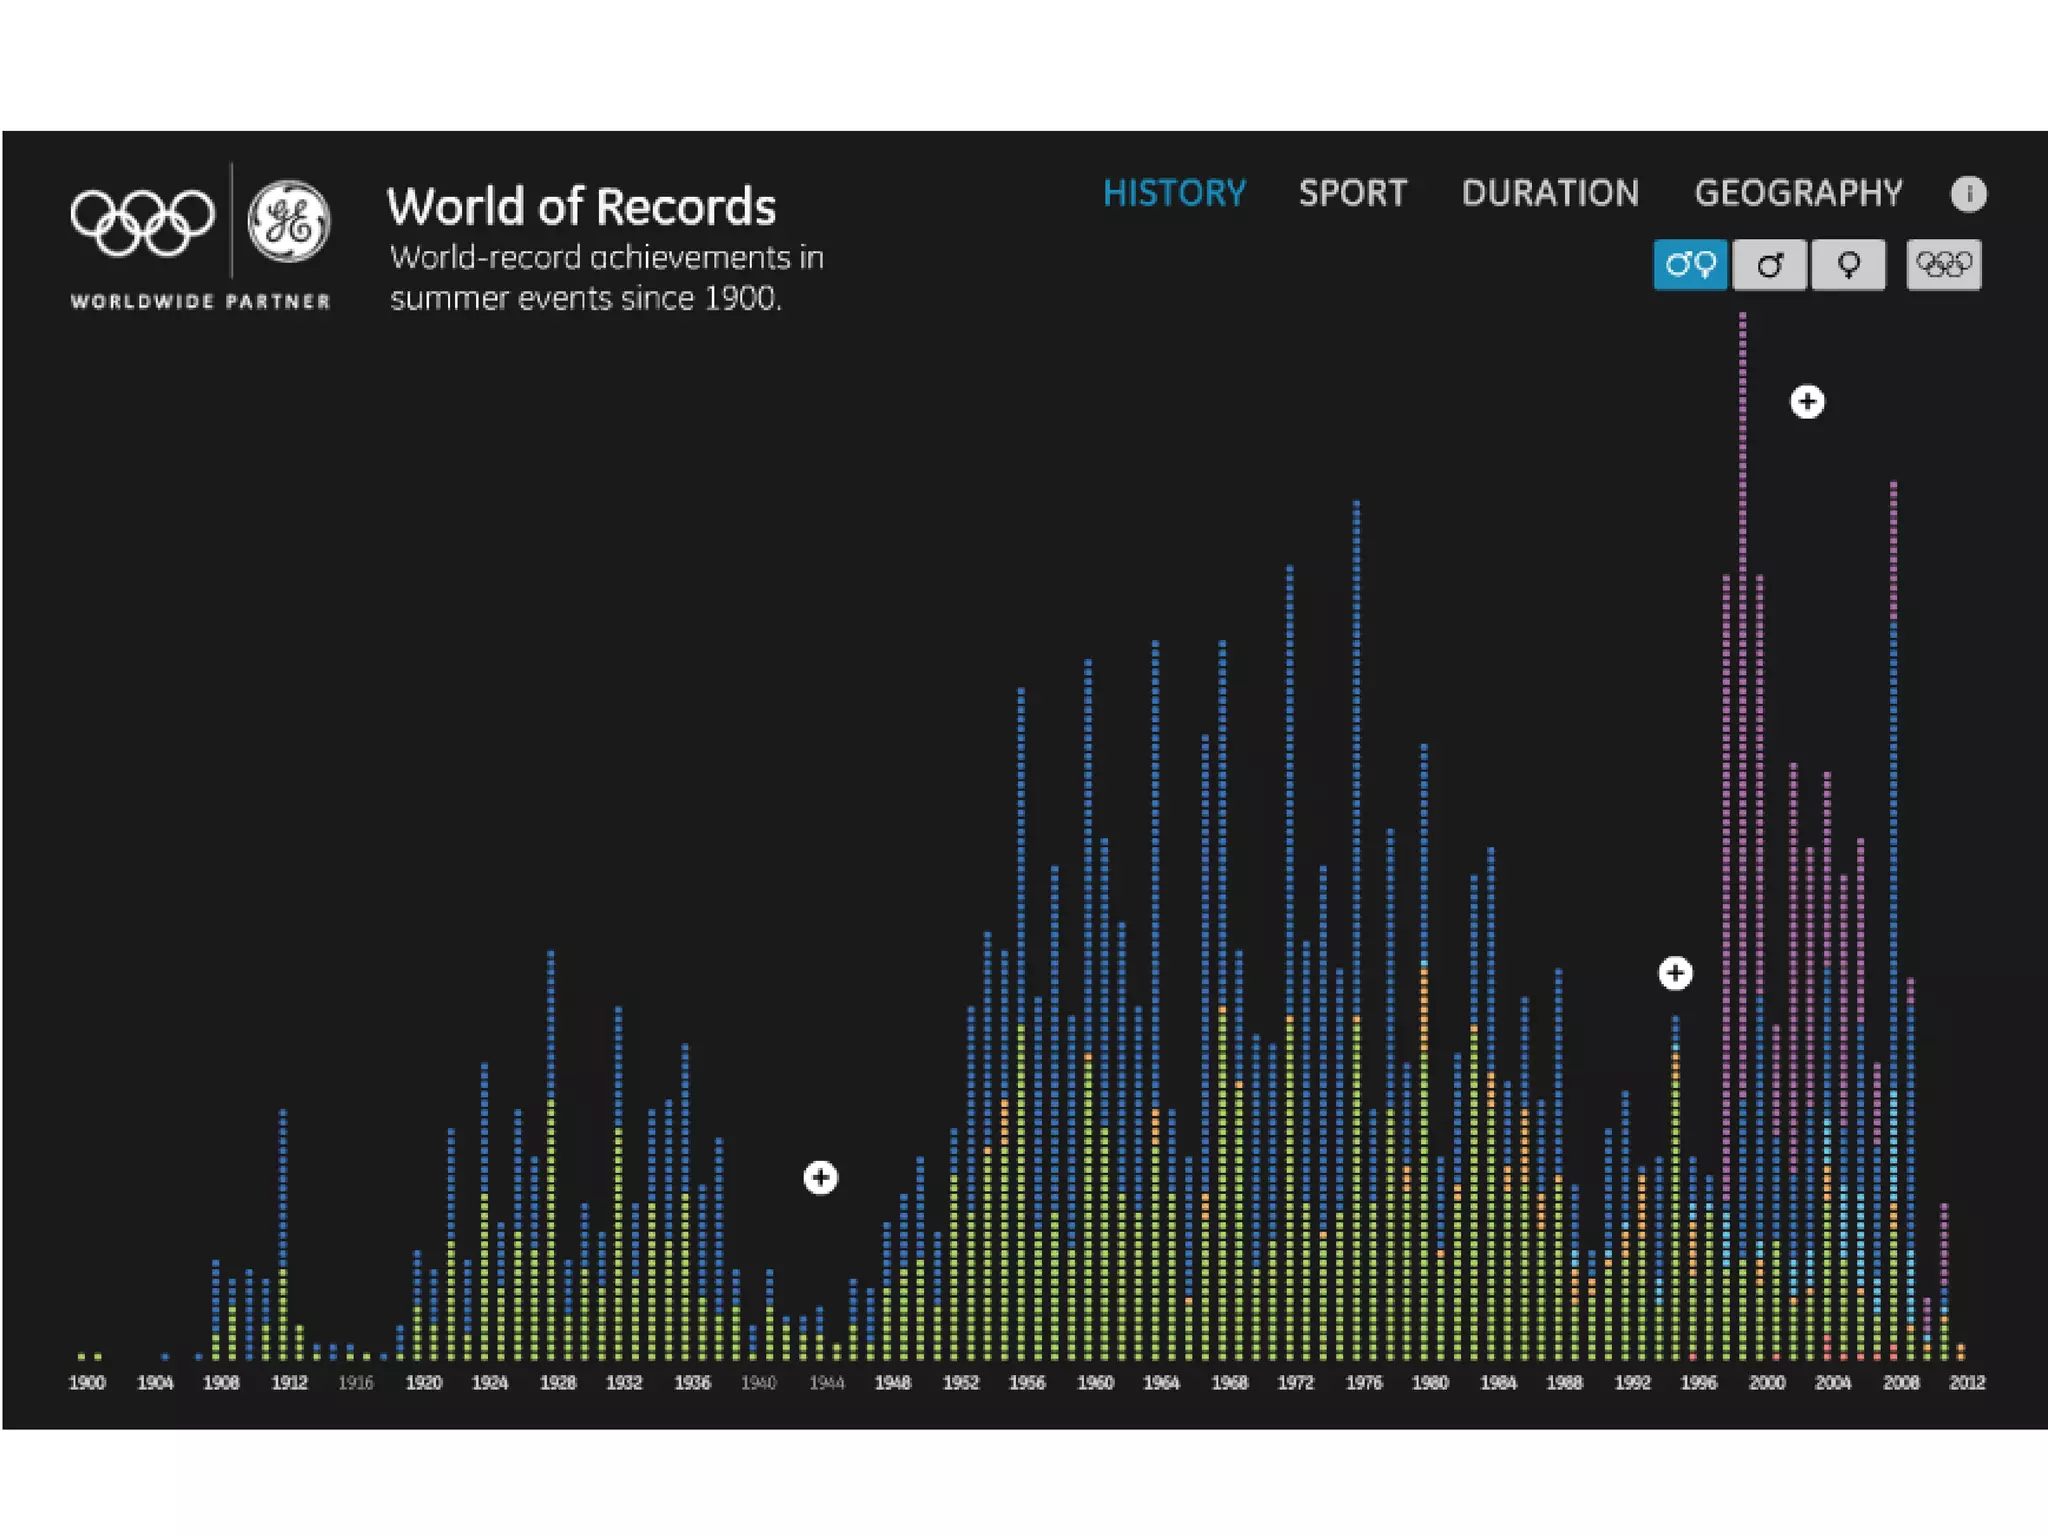Select the combined male and female filter
The width and height of the screenshot is (2048, 1536).
[1690, 265]
